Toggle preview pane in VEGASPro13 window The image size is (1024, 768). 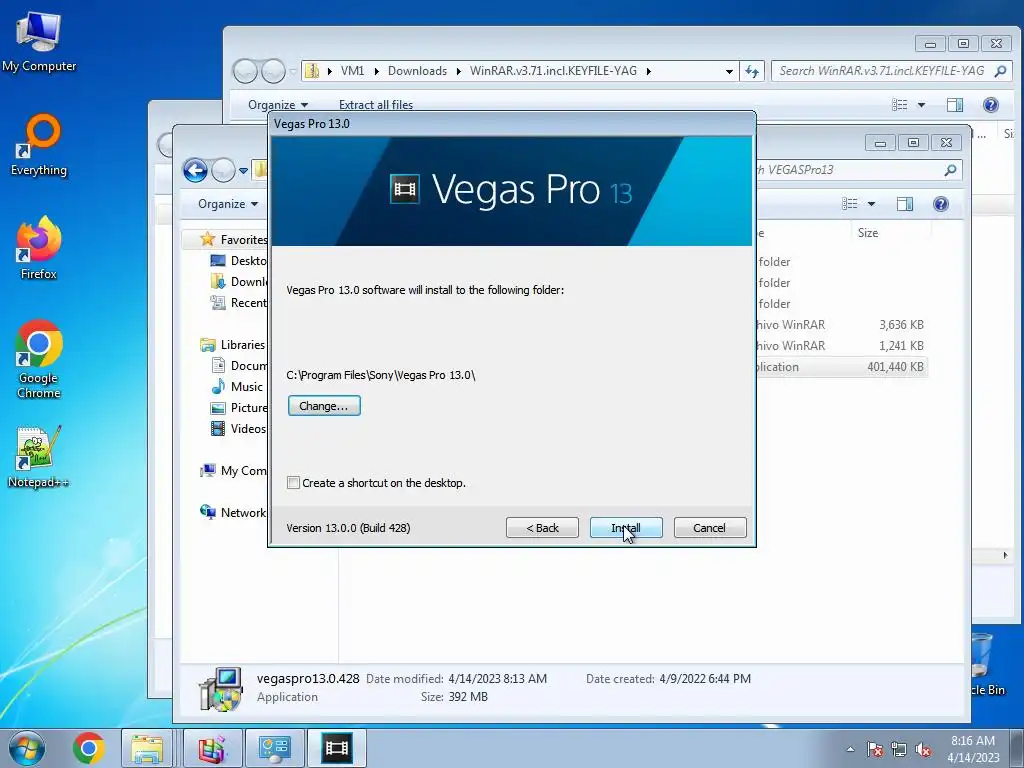point(904,204)
